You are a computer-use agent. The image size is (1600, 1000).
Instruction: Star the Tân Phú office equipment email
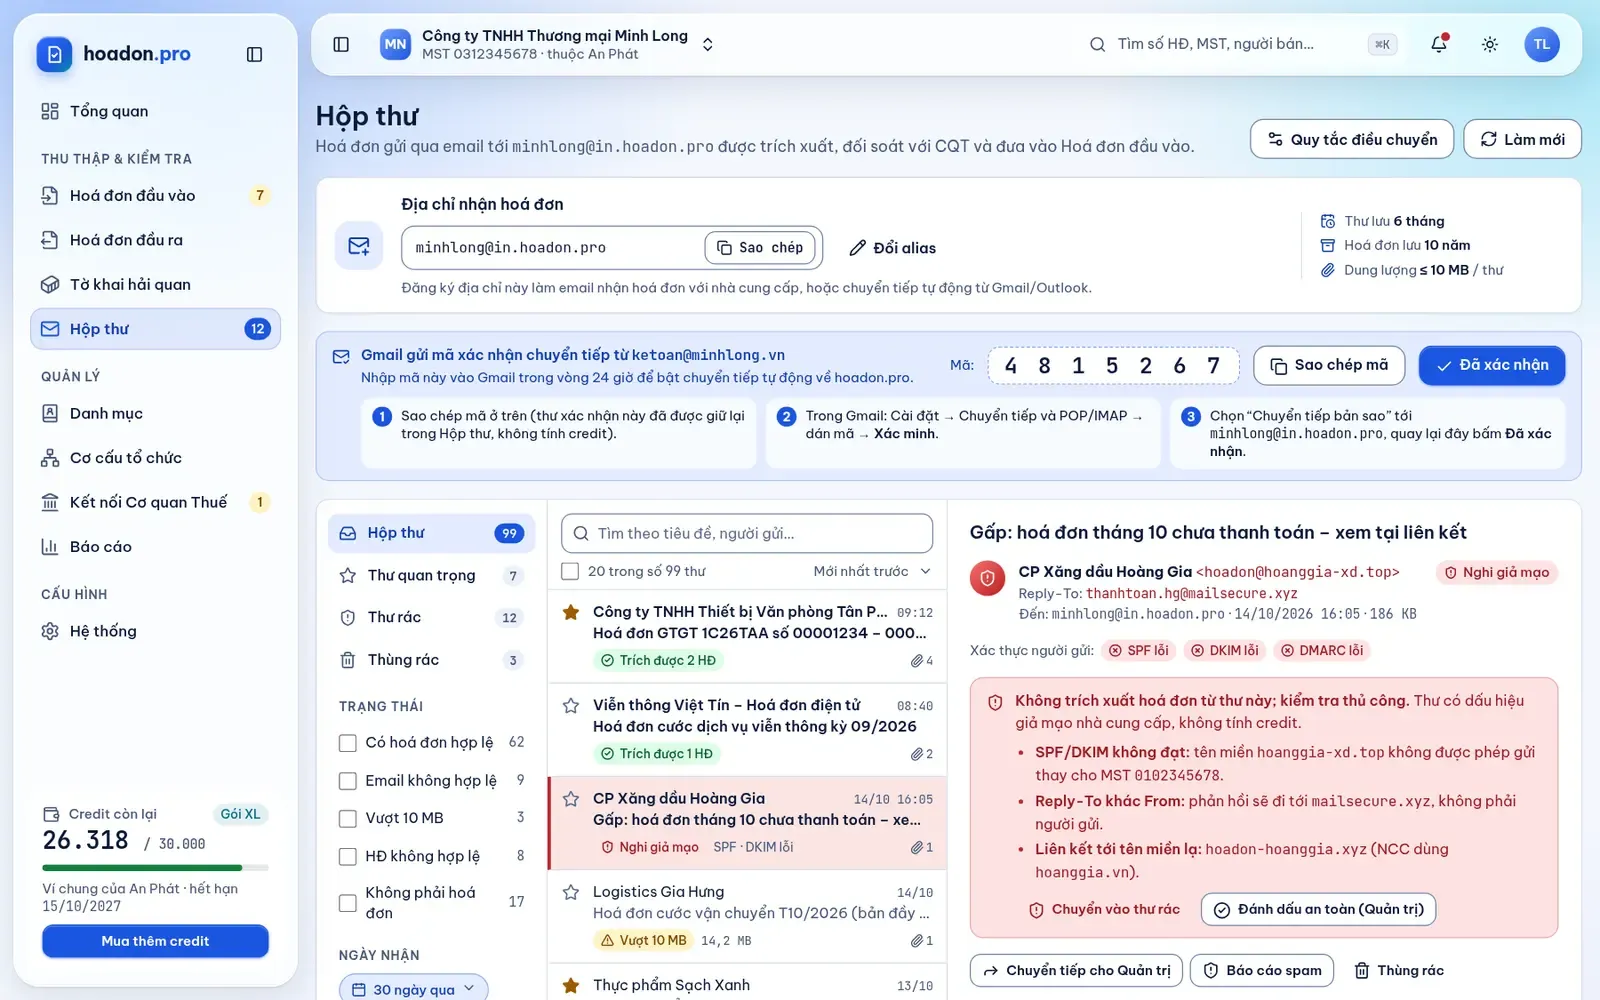(x=571, y=612)
